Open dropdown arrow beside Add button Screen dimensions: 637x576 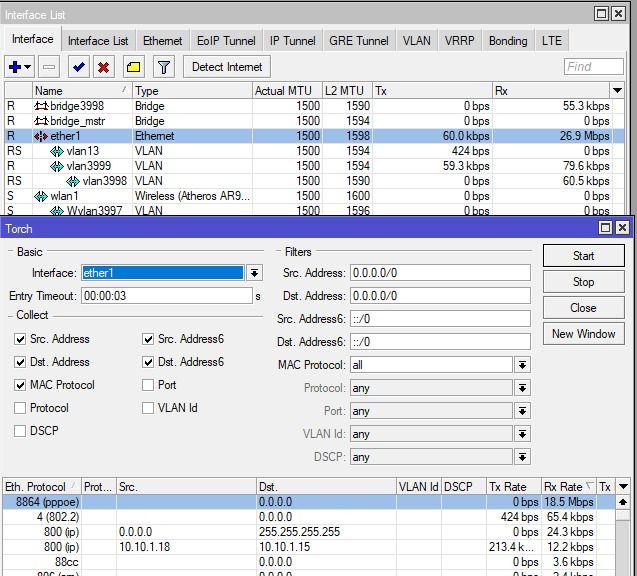pyautogui.click(x=28, y=67)
